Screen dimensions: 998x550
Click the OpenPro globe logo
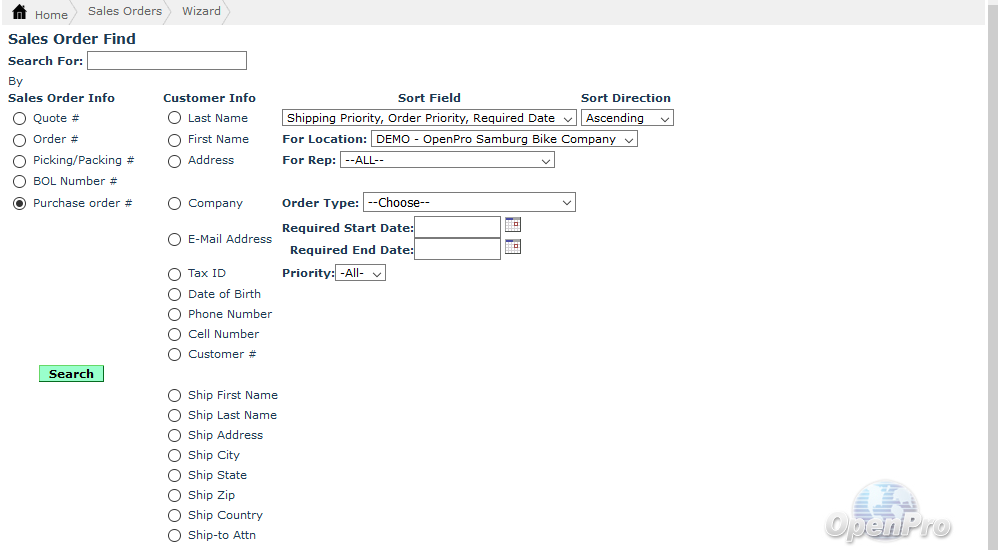pos(887,511)
